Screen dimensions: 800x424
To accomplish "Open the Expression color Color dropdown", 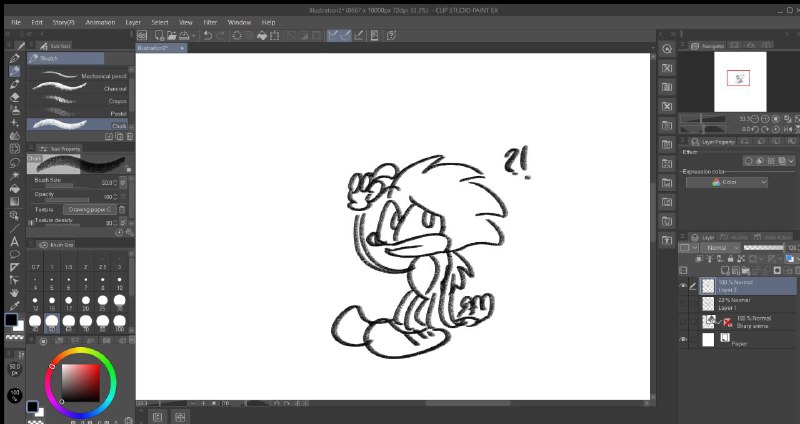I will [727, 182].
